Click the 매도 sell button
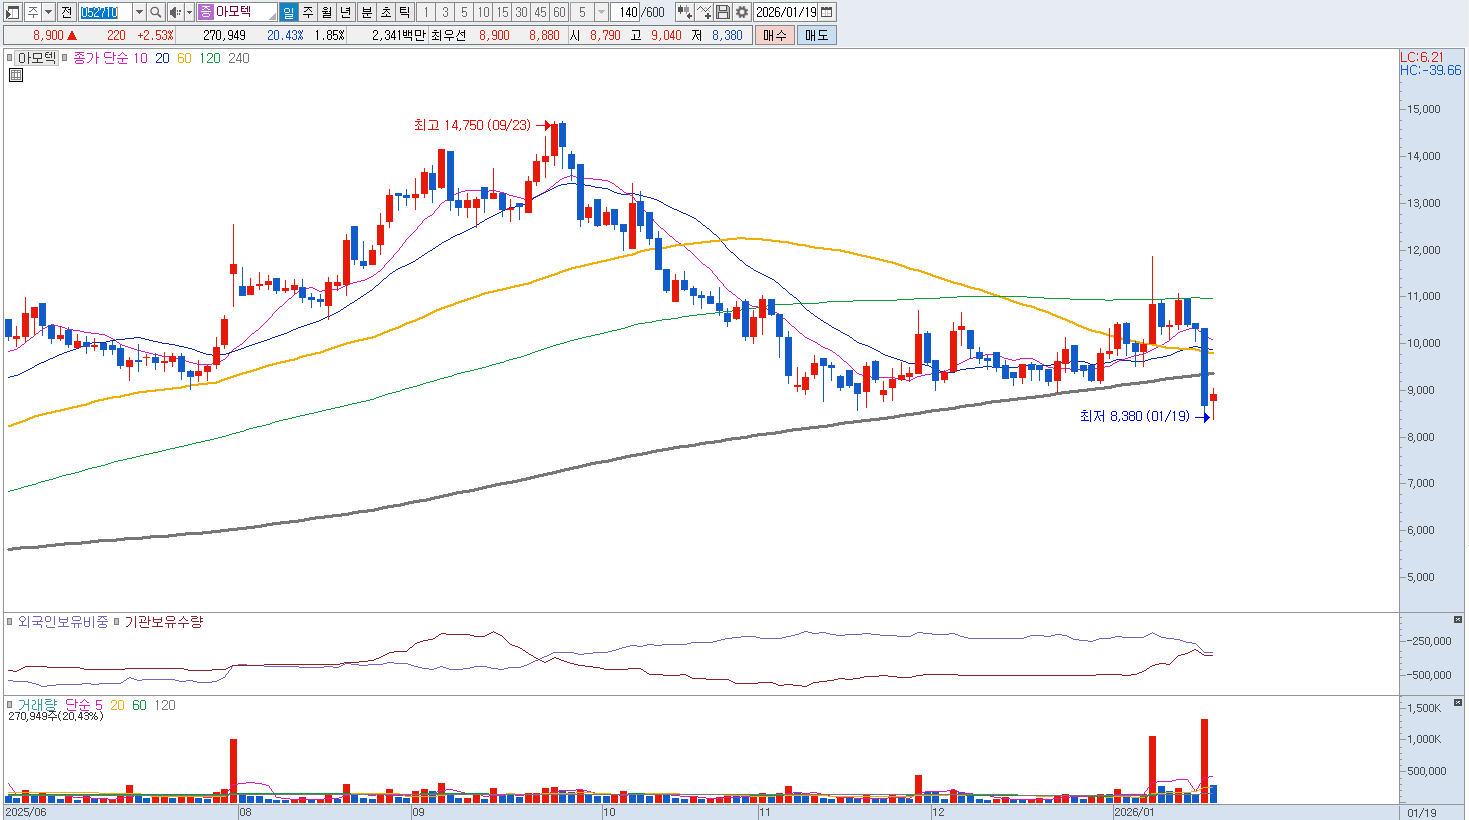This screenshot has height=820, width=1469. (x=816, y=35)
